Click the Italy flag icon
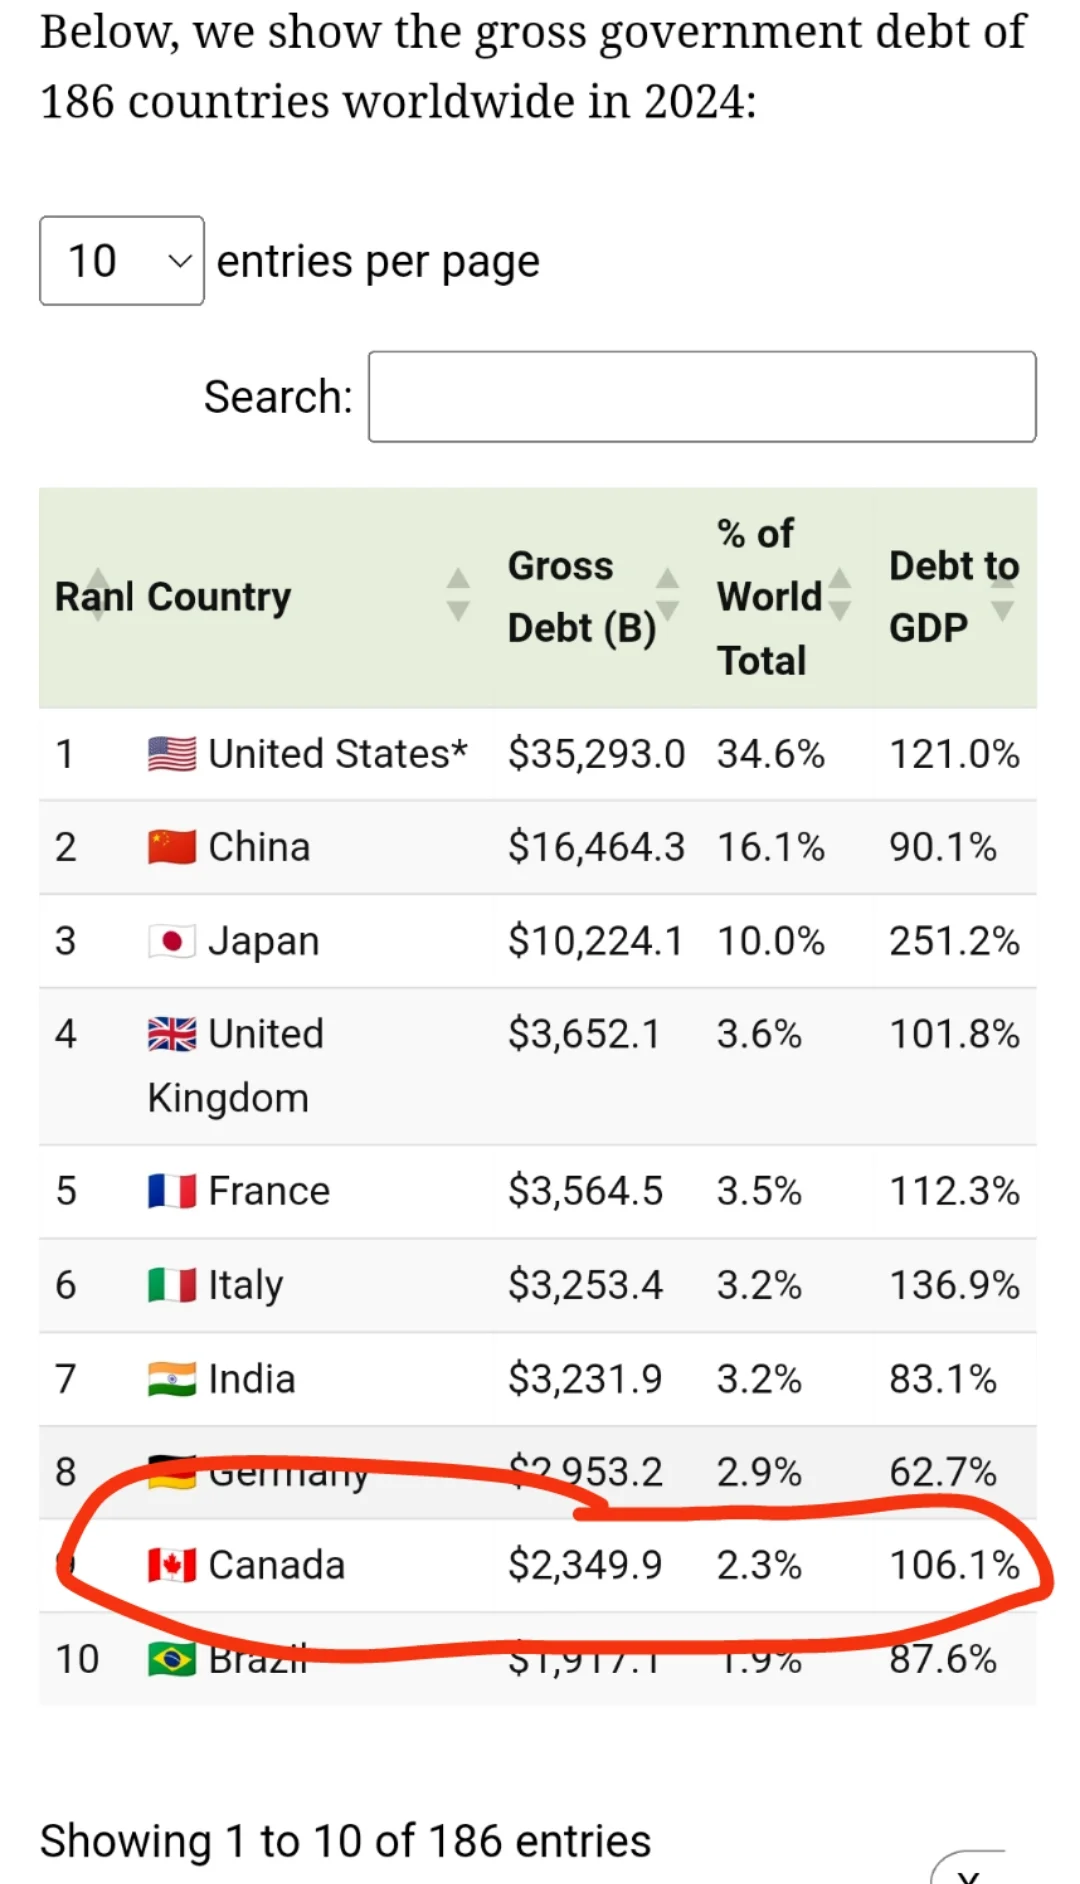Image resolution: width=1080 pixels, height=1884 pixels. point(172,1285)
